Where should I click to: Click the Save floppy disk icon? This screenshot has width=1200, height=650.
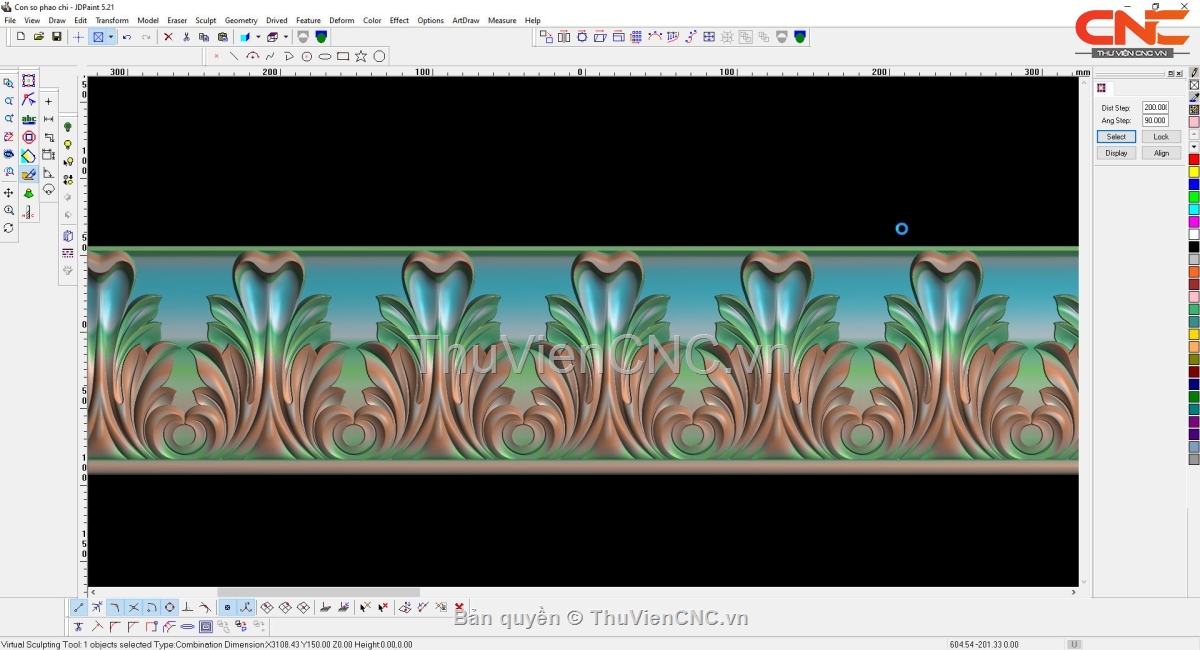(57, 37)
